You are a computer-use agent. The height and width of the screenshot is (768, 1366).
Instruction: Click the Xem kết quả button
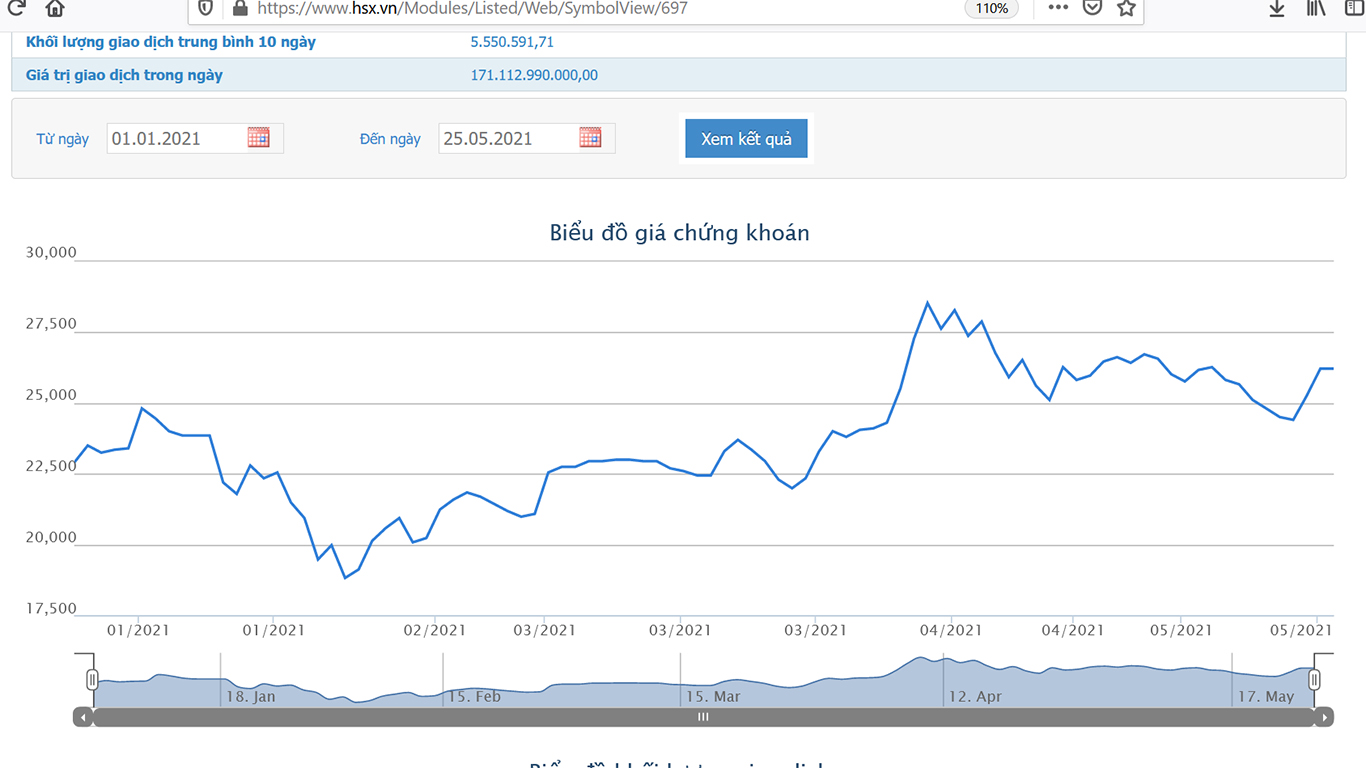(x=746, y=139)
